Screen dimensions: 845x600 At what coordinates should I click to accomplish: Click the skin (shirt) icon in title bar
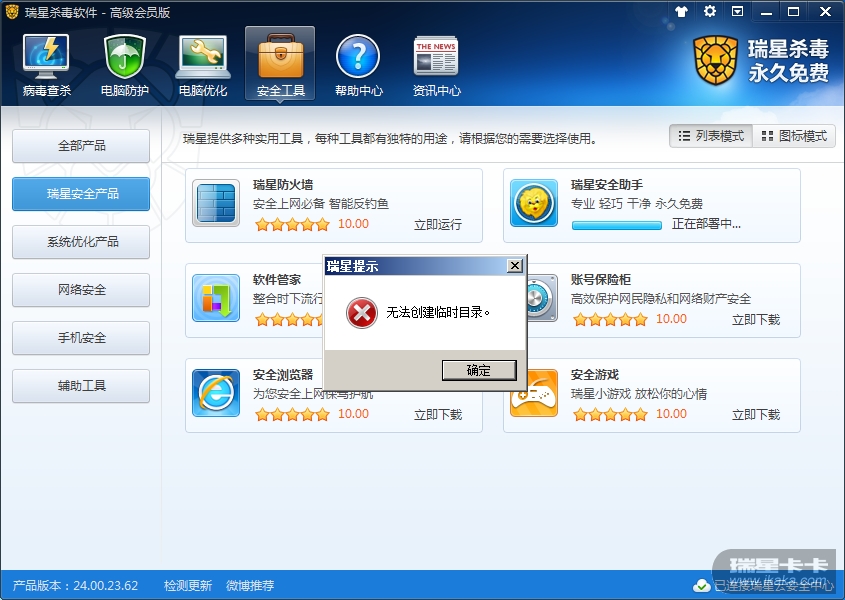681,11
